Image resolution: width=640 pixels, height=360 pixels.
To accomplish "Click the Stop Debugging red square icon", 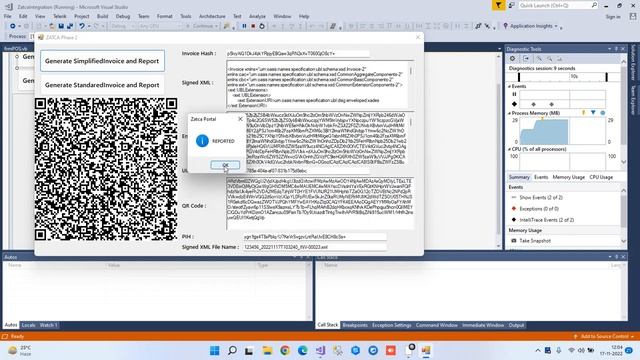I will [253, 26].
